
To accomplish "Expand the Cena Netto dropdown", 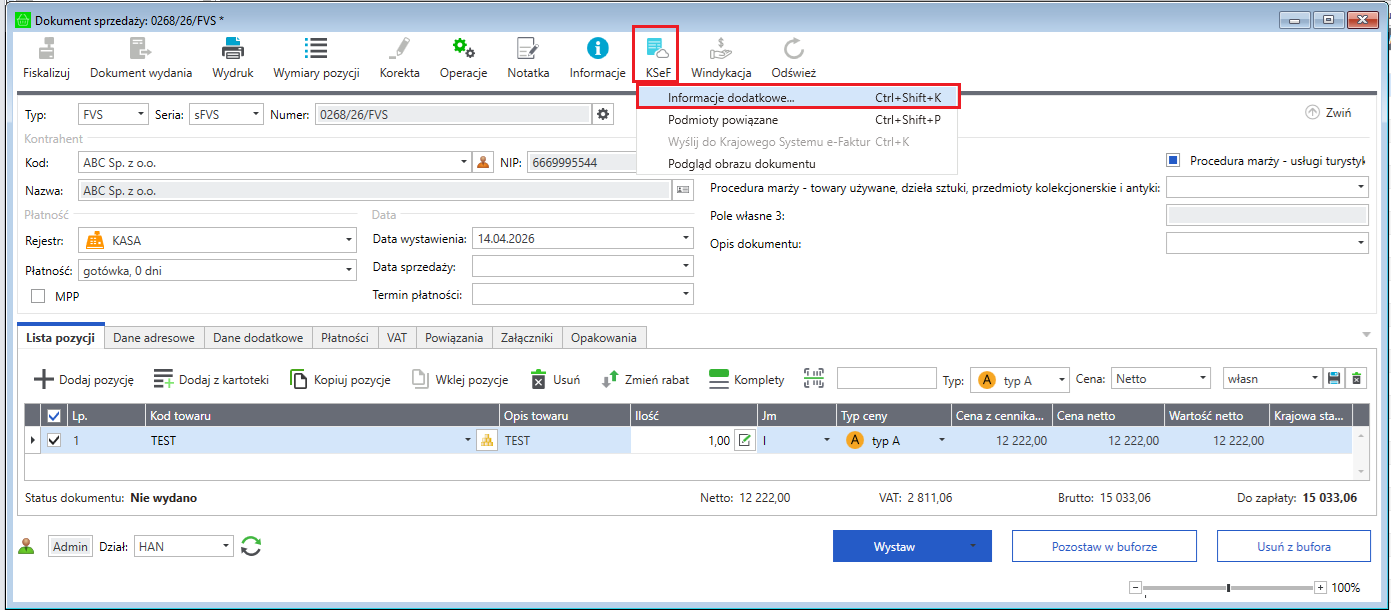I will coord(1202,379).
